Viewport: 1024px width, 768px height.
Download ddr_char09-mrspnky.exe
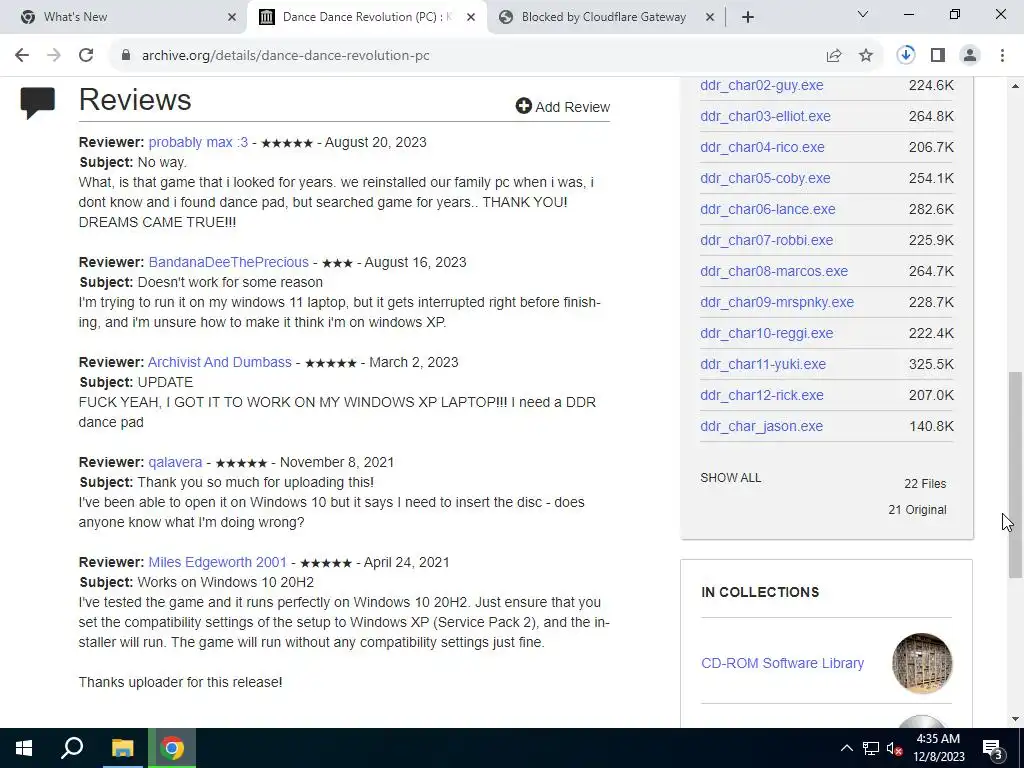(777, 302)
